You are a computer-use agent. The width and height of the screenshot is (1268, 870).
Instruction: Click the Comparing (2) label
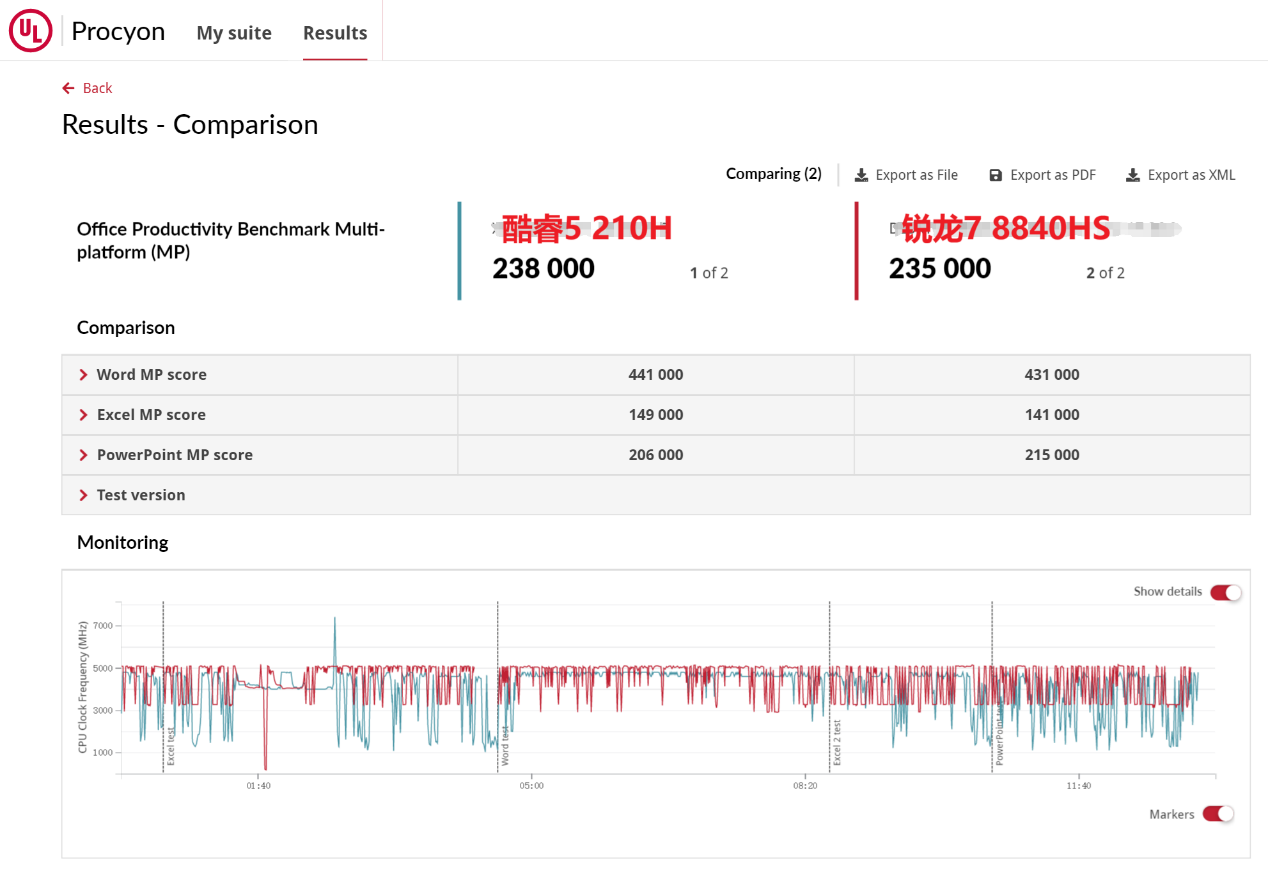click(x=773, y=174)
